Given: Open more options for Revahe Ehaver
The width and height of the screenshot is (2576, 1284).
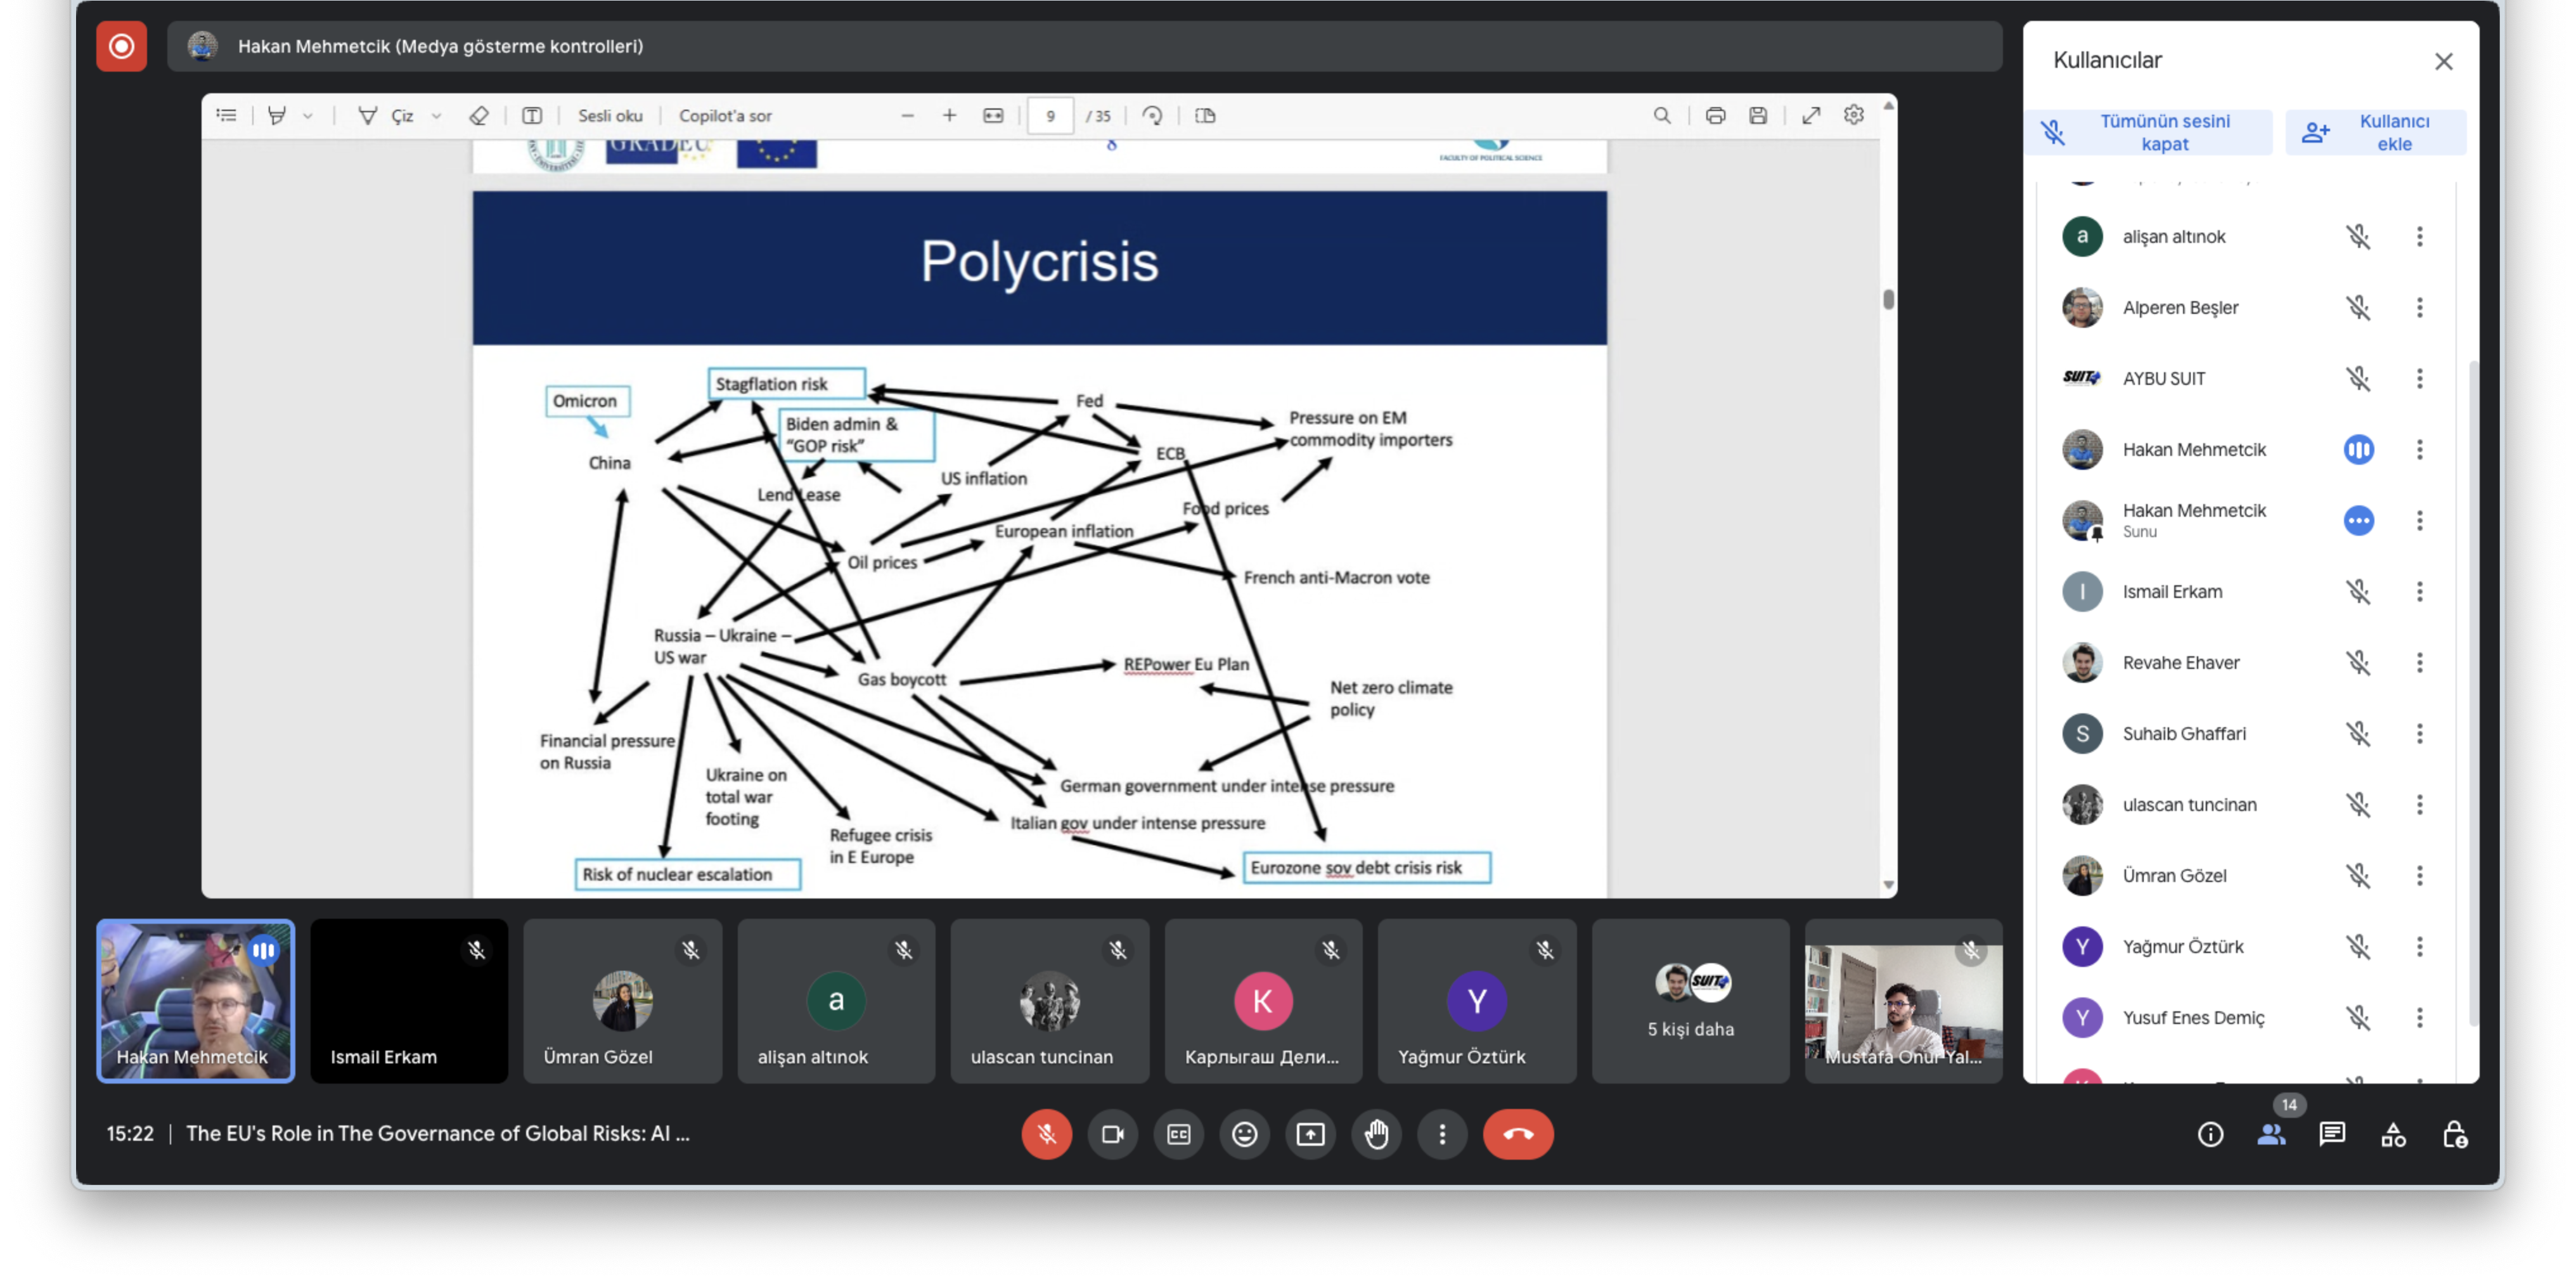Looking at the screenshot, I should point(2419,663).
